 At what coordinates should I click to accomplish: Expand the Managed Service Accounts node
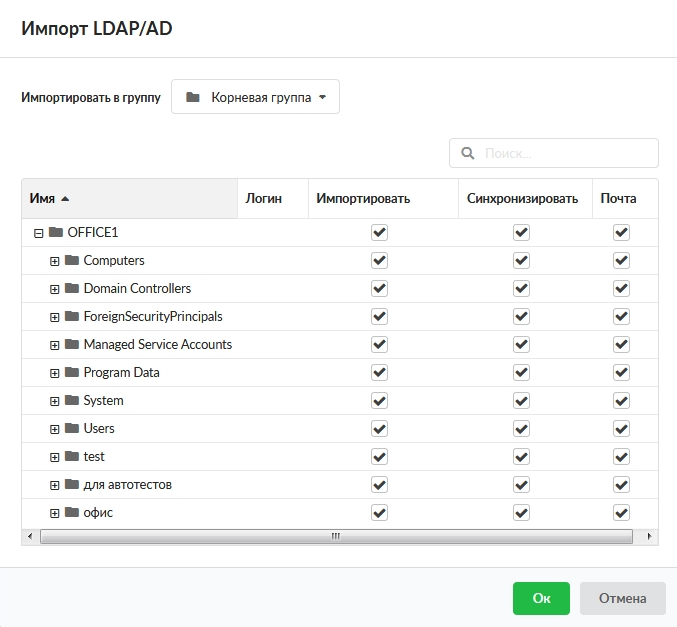coord(55,345)
